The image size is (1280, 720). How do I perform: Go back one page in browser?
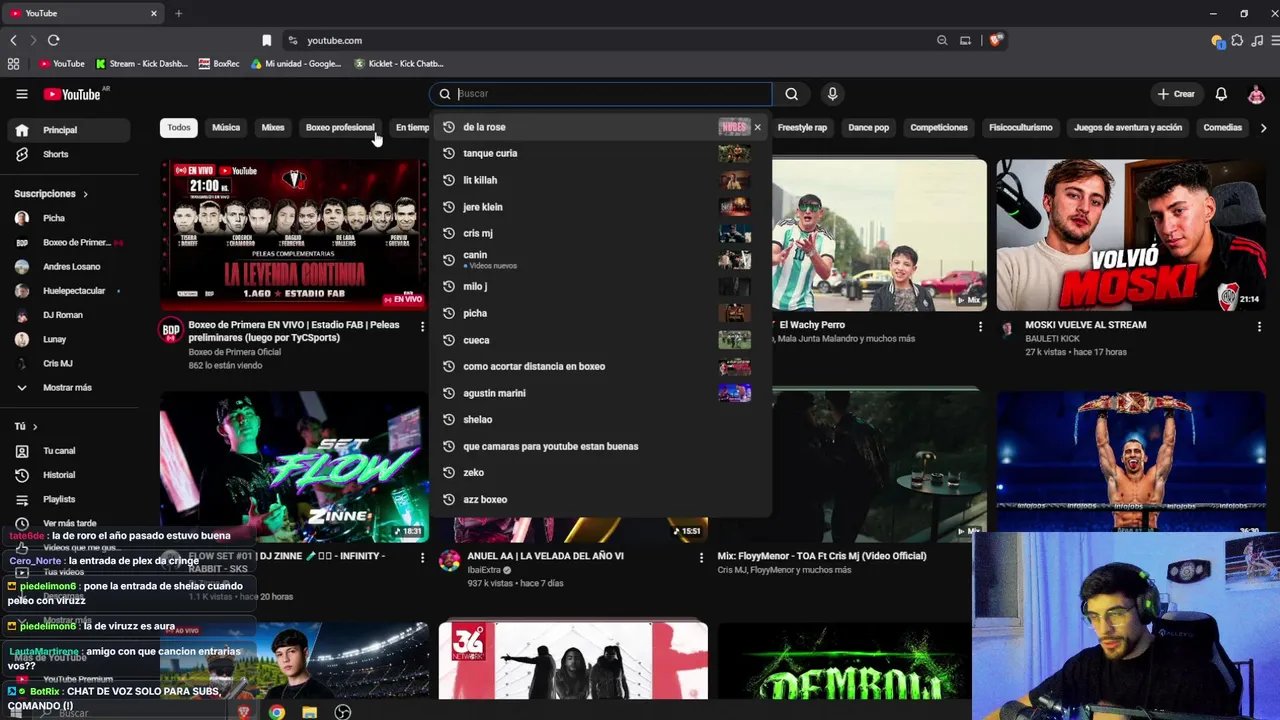point(13,40)
